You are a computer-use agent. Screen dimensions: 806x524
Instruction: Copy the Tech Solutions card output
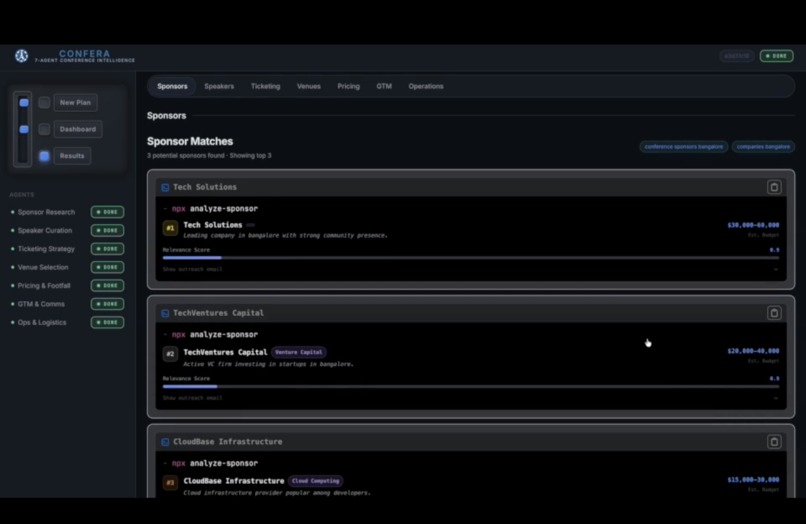774,187
